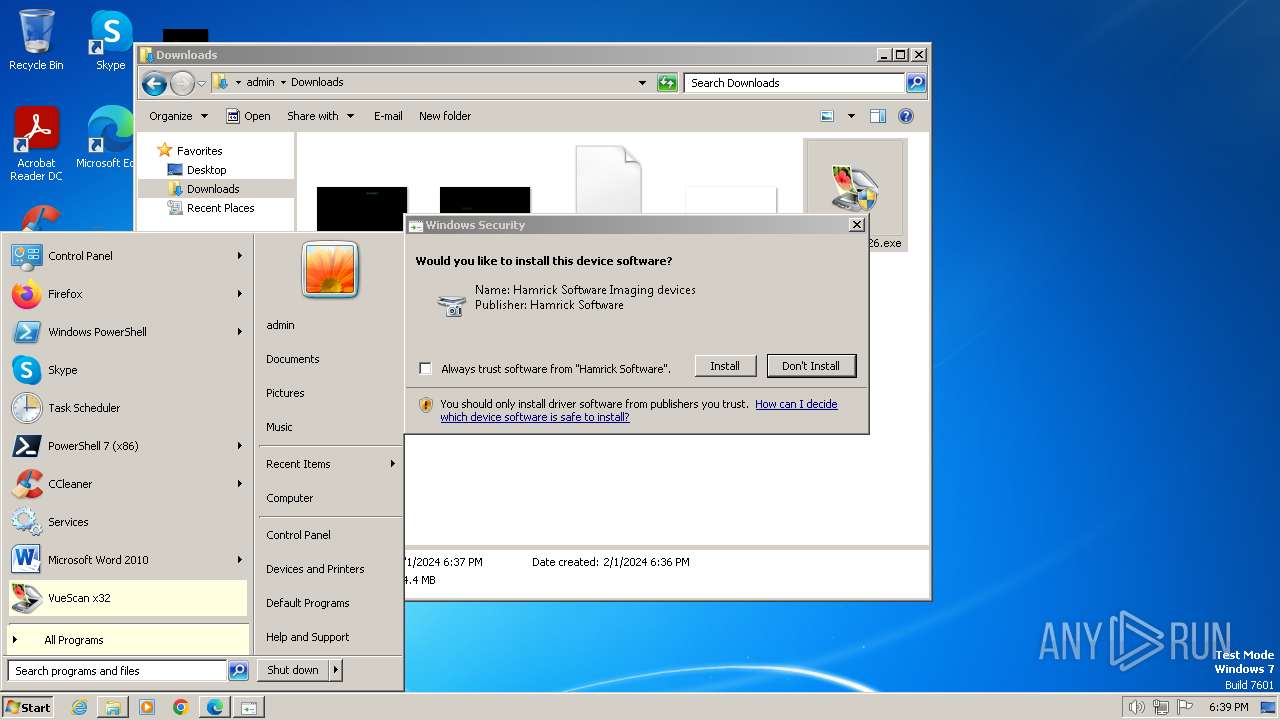
Task: Click the Back arrow in Downloads window
Action: tap(154, 83)
